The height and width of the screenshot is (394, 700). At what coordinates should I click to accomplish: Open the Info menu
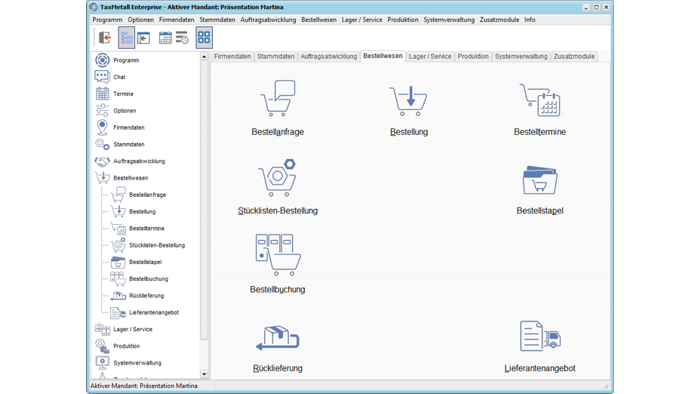click(x=530, y=20)
